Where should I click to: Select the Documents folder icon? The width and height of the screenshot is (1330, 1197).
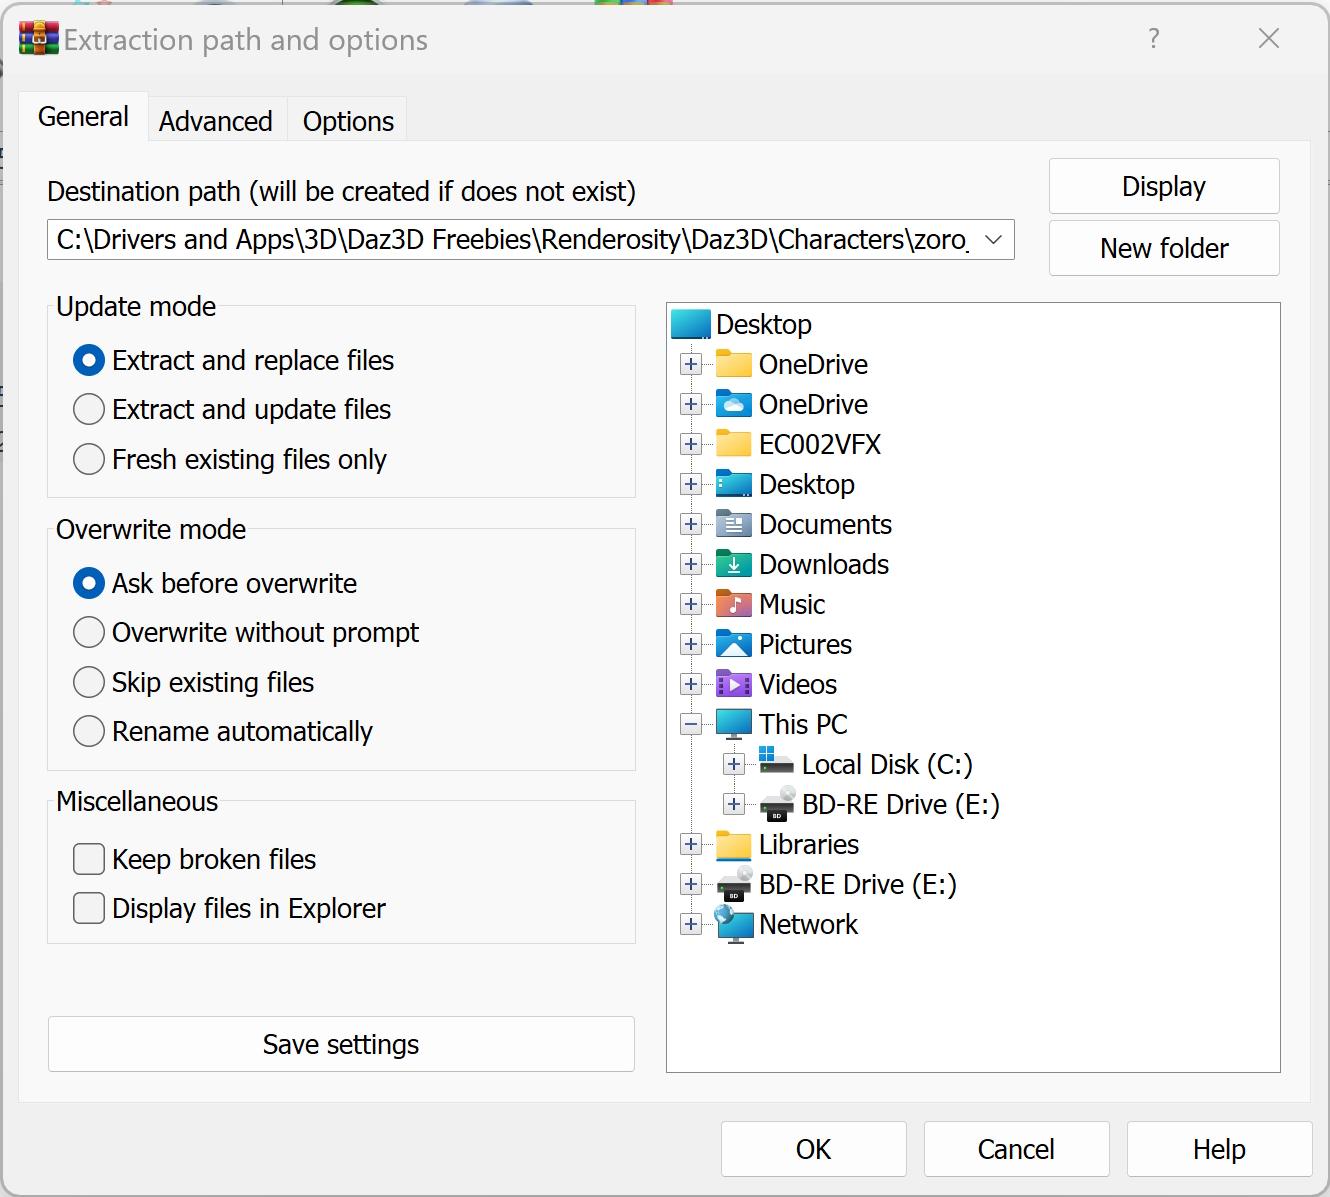735,524
